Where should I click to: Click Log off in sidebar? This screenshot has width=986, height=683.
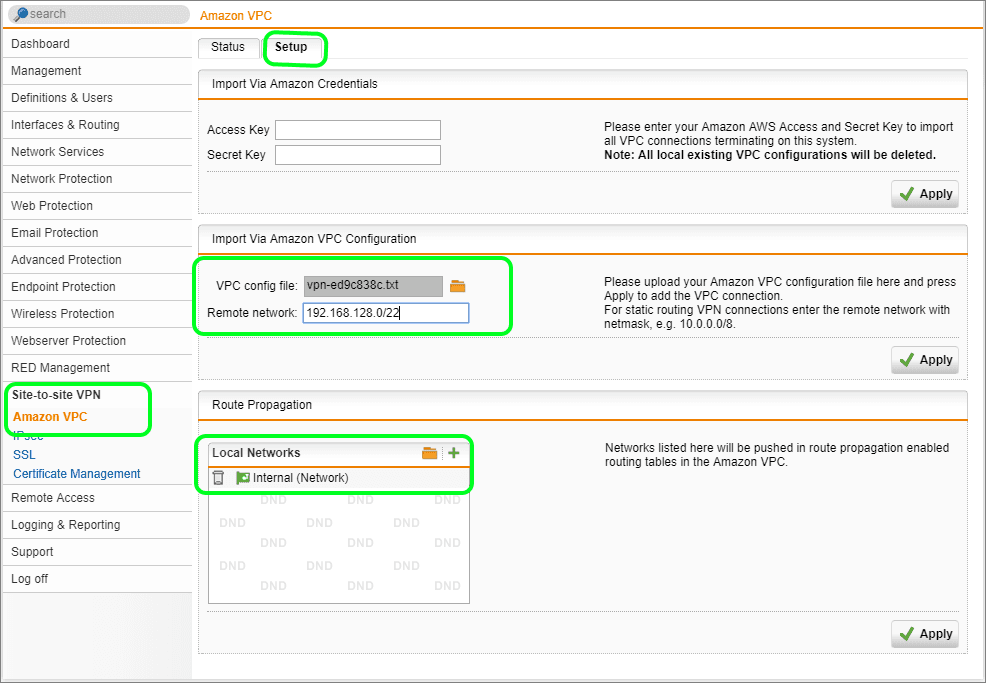click(97, 579)
